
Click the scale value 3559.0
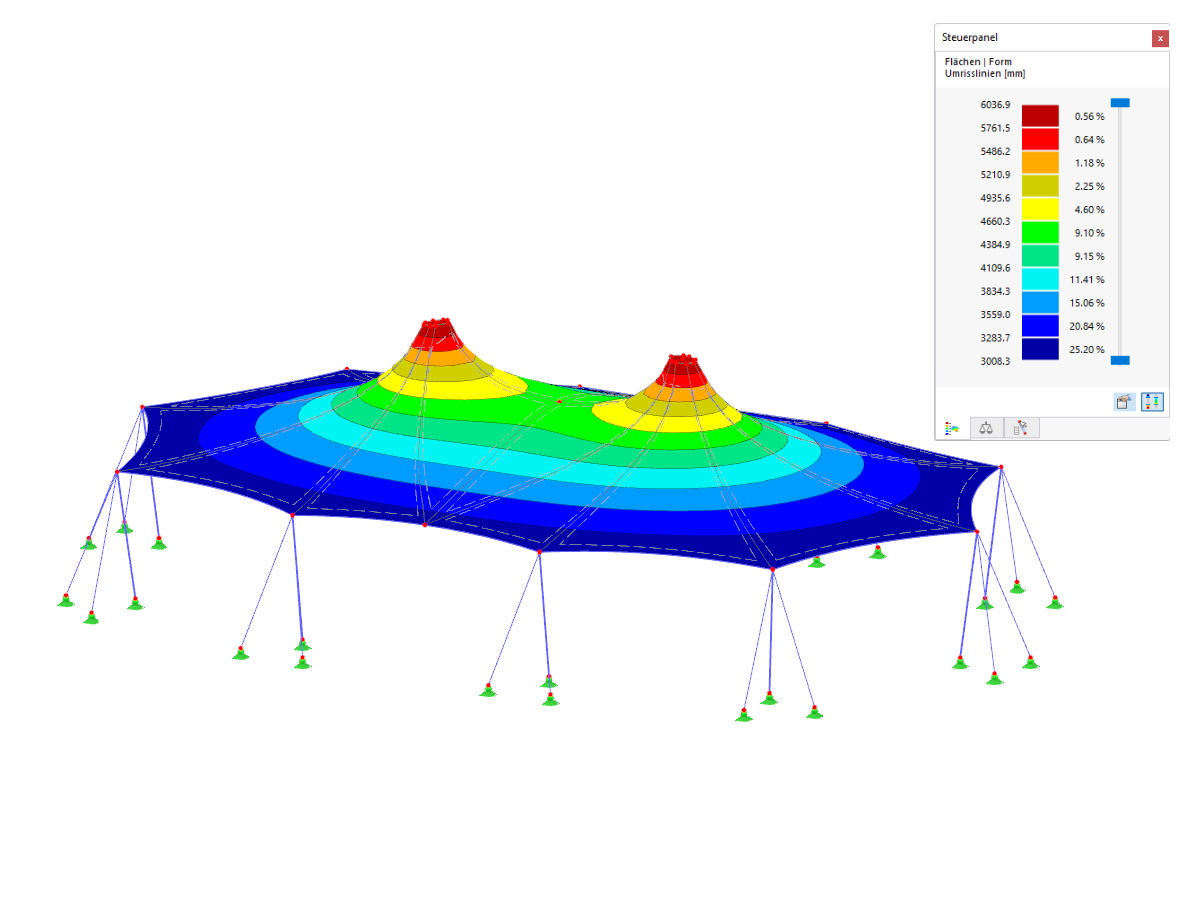click(995, 314)
